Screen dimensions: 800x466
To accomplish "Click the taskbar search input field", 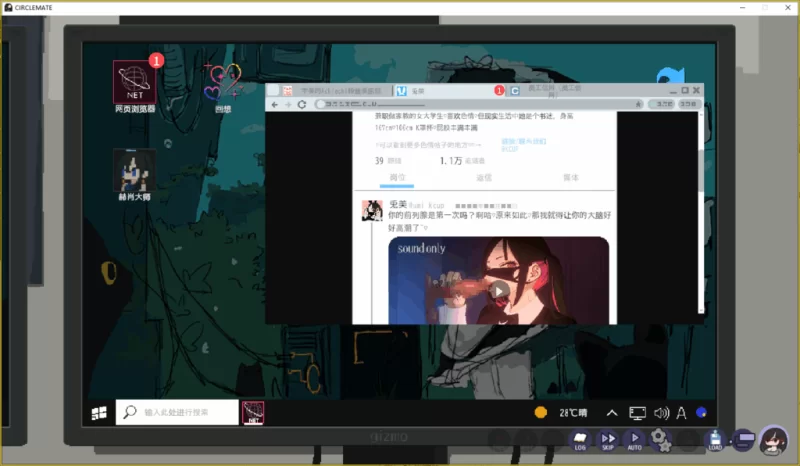I will tap(177, 412).
